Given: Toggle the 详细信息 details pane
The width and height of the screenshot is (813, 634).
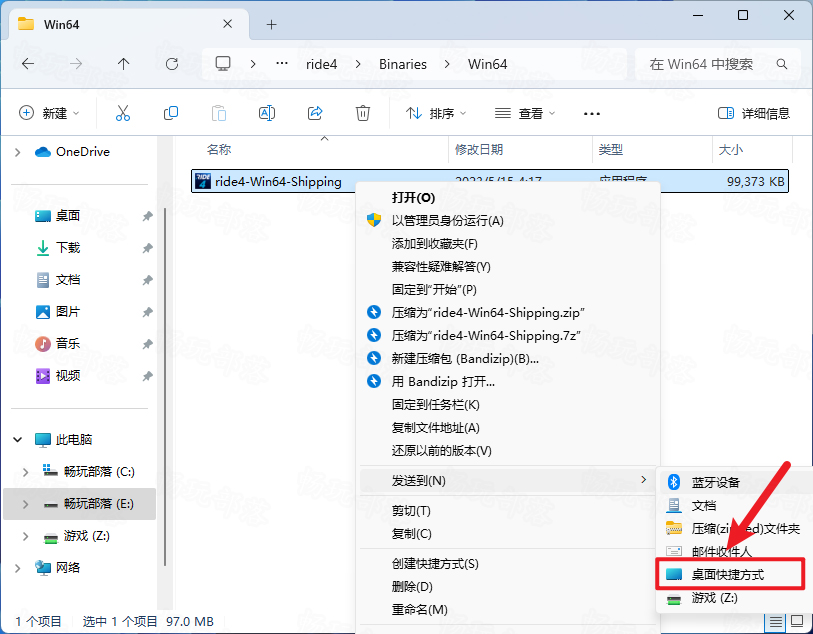Looking at the screenshot, I should 753,113.
